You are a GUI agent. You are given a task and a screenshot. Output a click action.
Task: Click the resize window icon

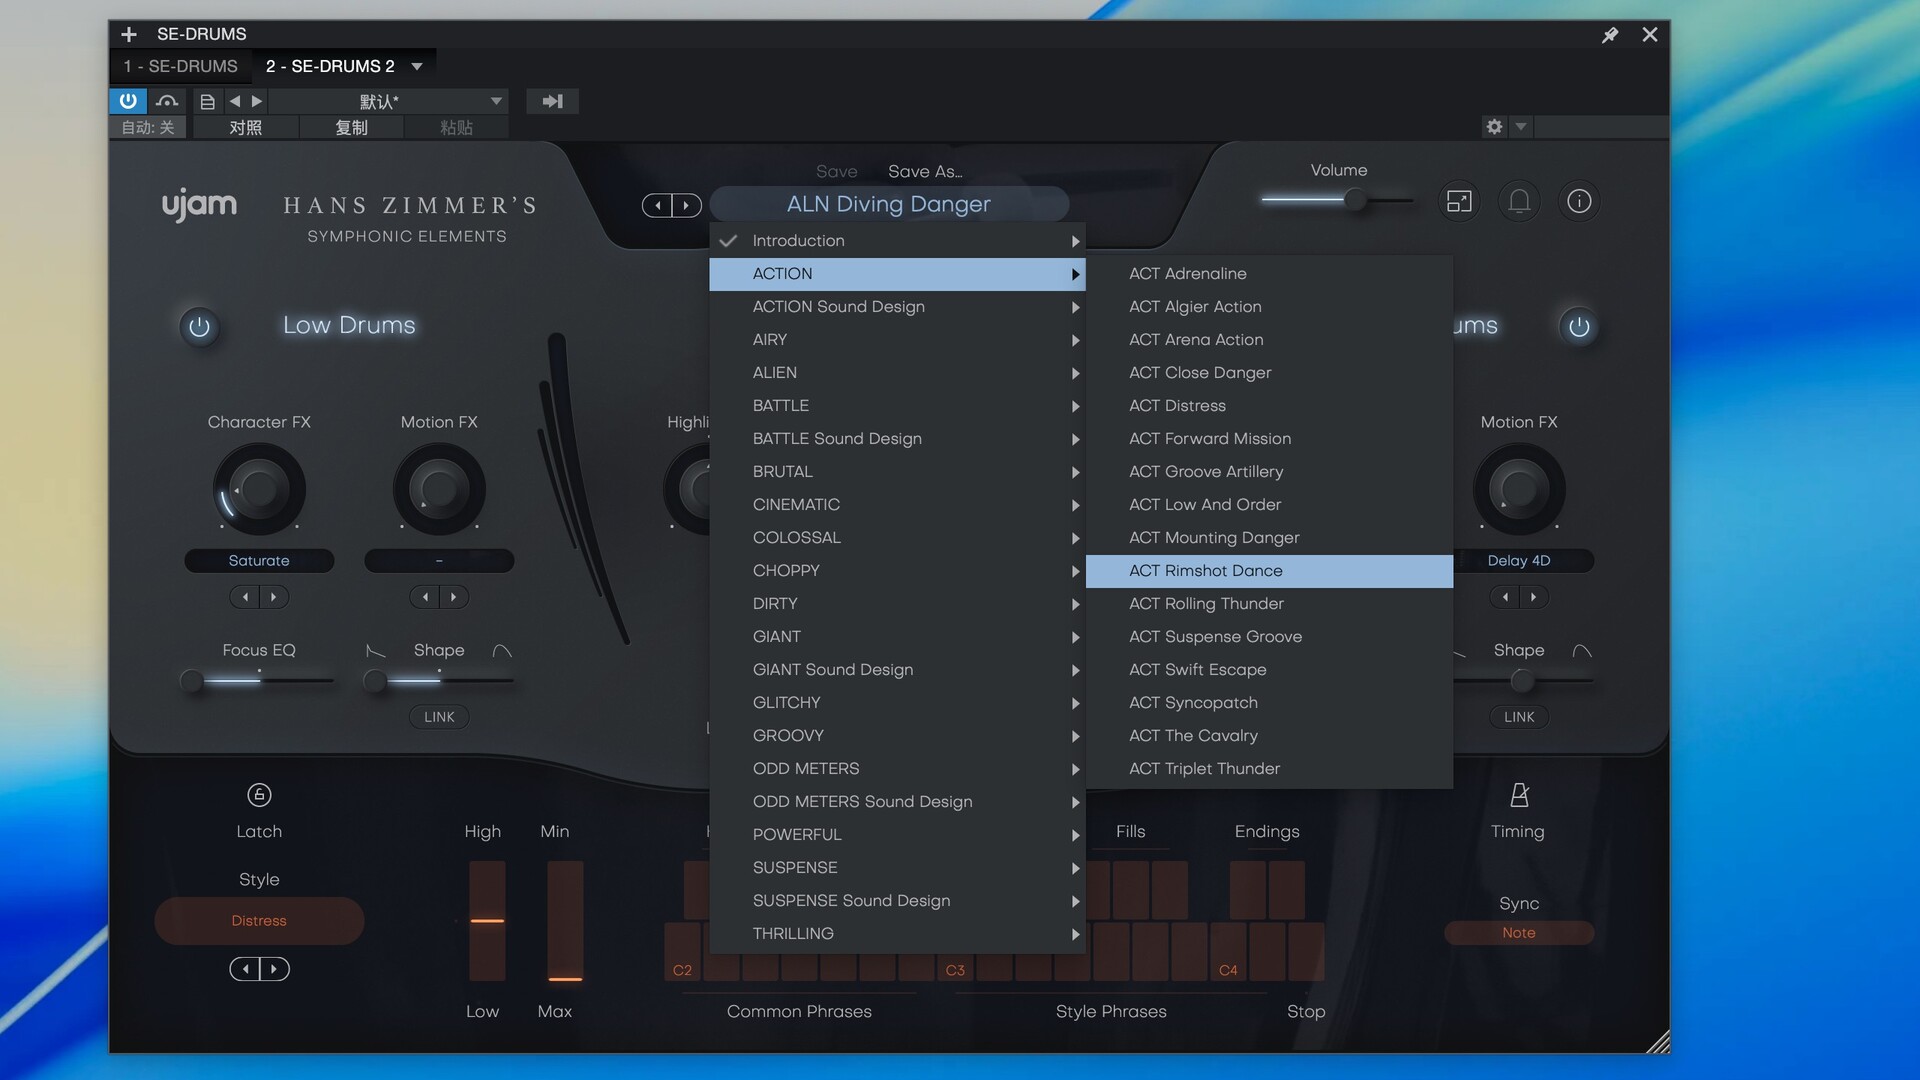pyautogui.click(x=1459, y=201)
